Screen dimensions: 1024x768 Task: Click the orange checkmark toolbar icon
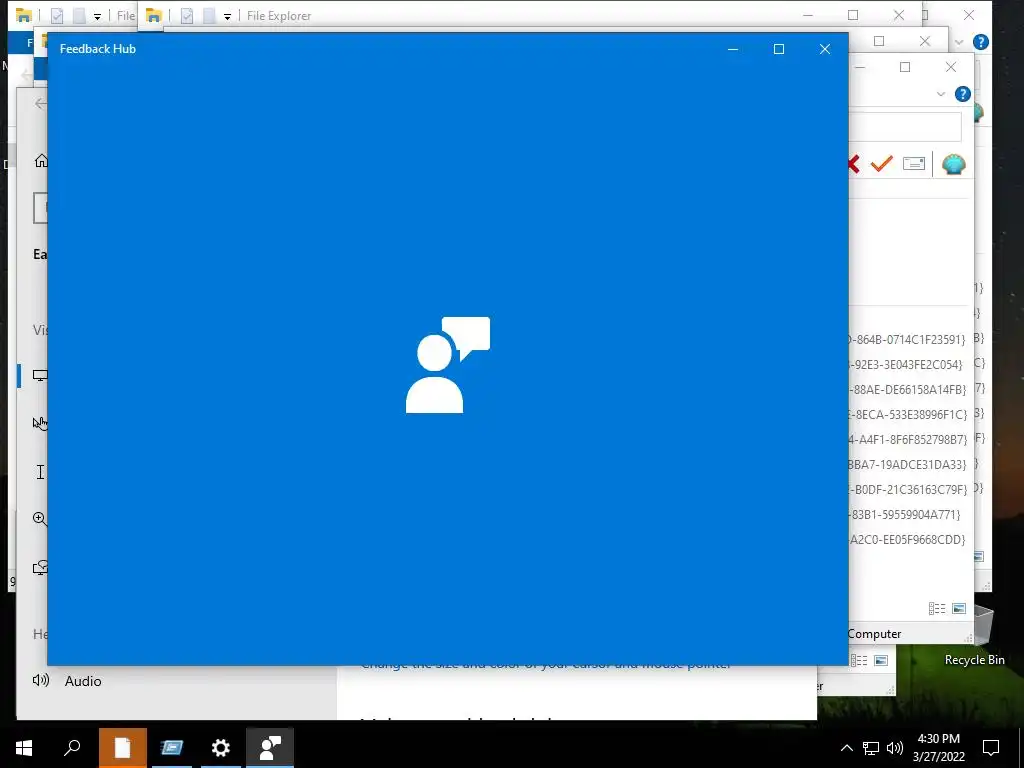[x=881, y=164]
